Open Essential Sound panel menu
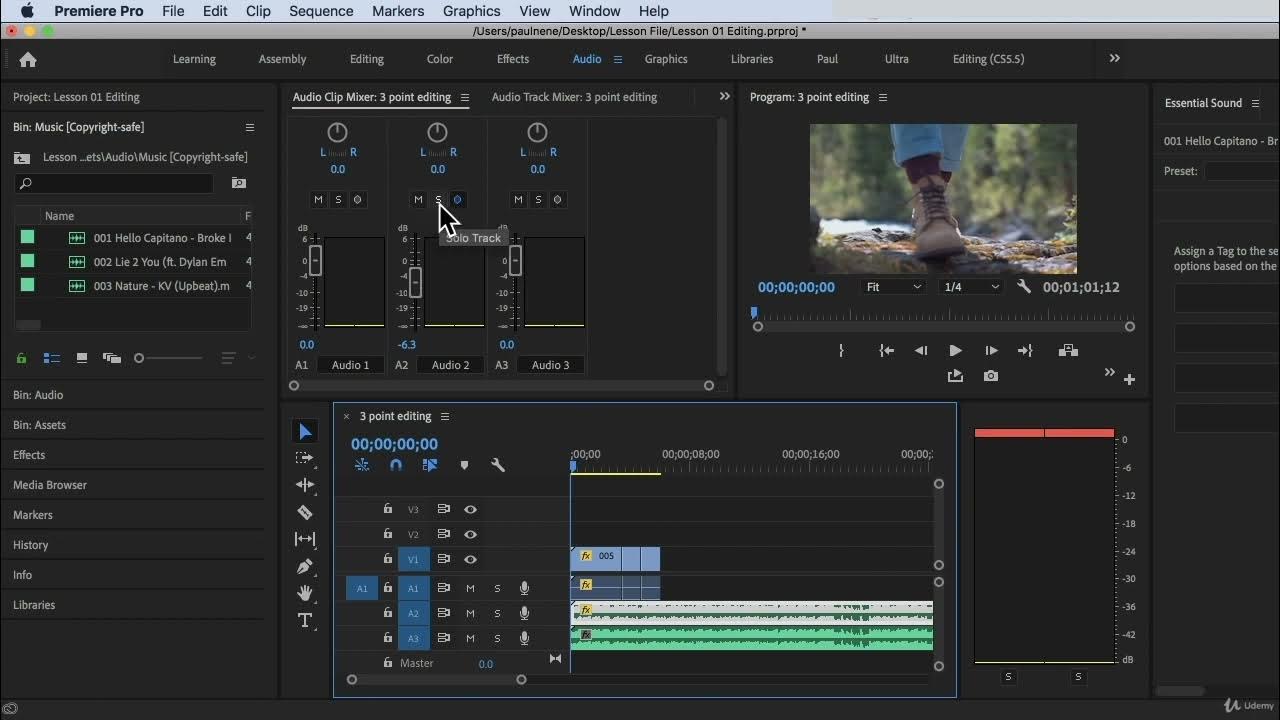Viewport: 1280px width, 720px height. [1255, 103]
